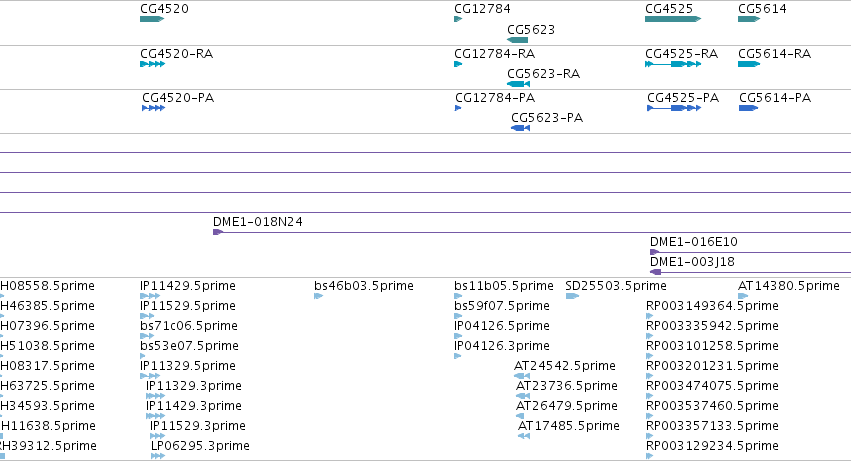Open the IP04126.3prime EST label
The image size is (851, 461).
502,345
